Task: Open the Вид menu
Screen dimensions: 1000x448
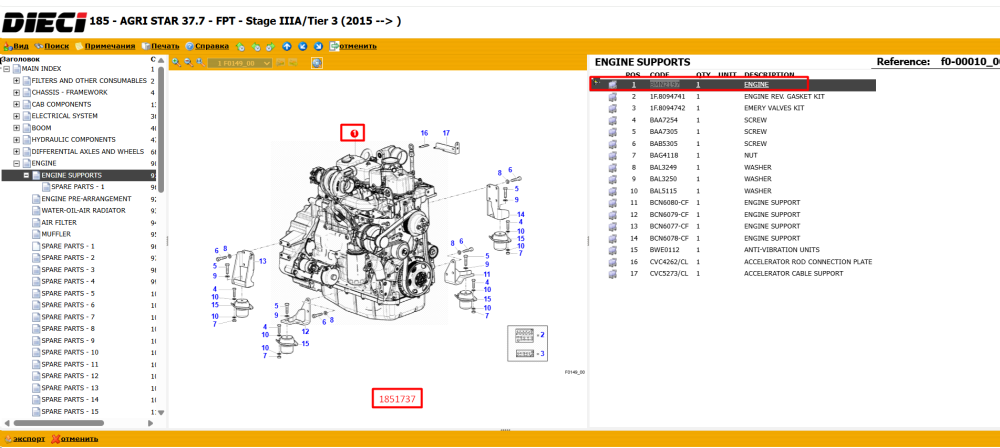Action: [17, 46]
